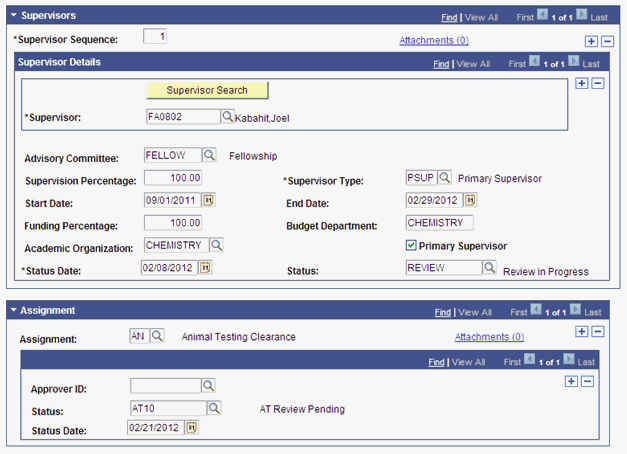Click Find in Supervisors header
Image resolution: width=627 pixels, height=454 pixels.
coord(449,18)
